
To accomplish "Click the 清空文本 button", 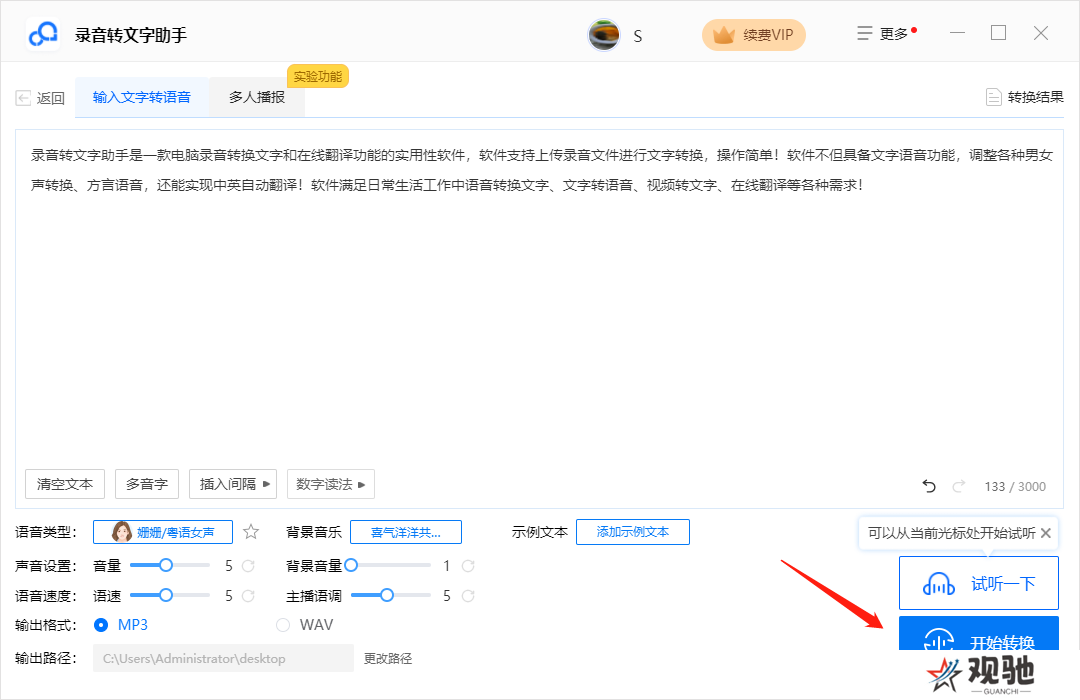I will (x=65, y=484).
